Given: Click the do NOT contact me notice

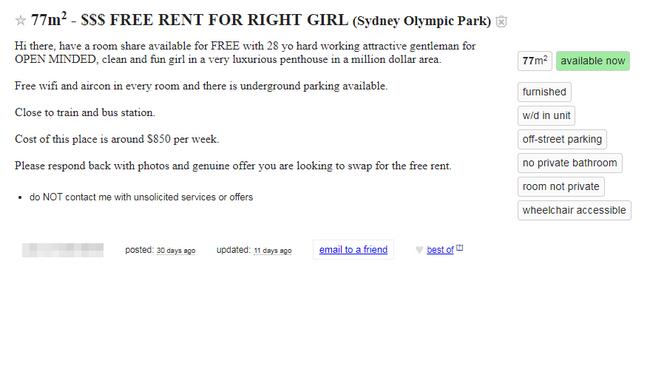Looking at the screenshot, I should click(x=141, y=197).
